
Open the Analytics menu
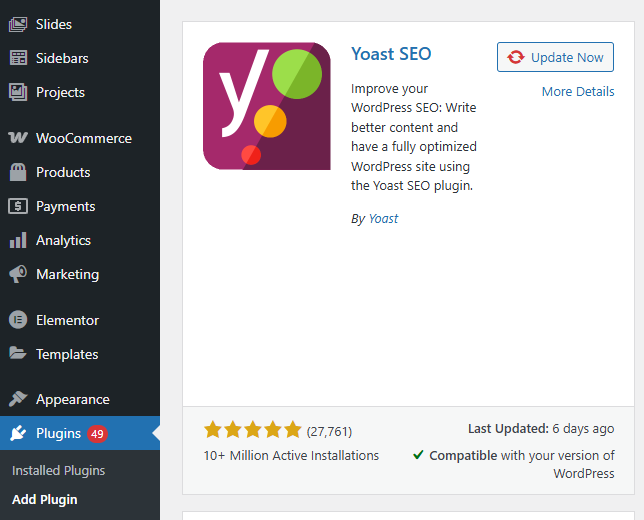click(80, 240)
